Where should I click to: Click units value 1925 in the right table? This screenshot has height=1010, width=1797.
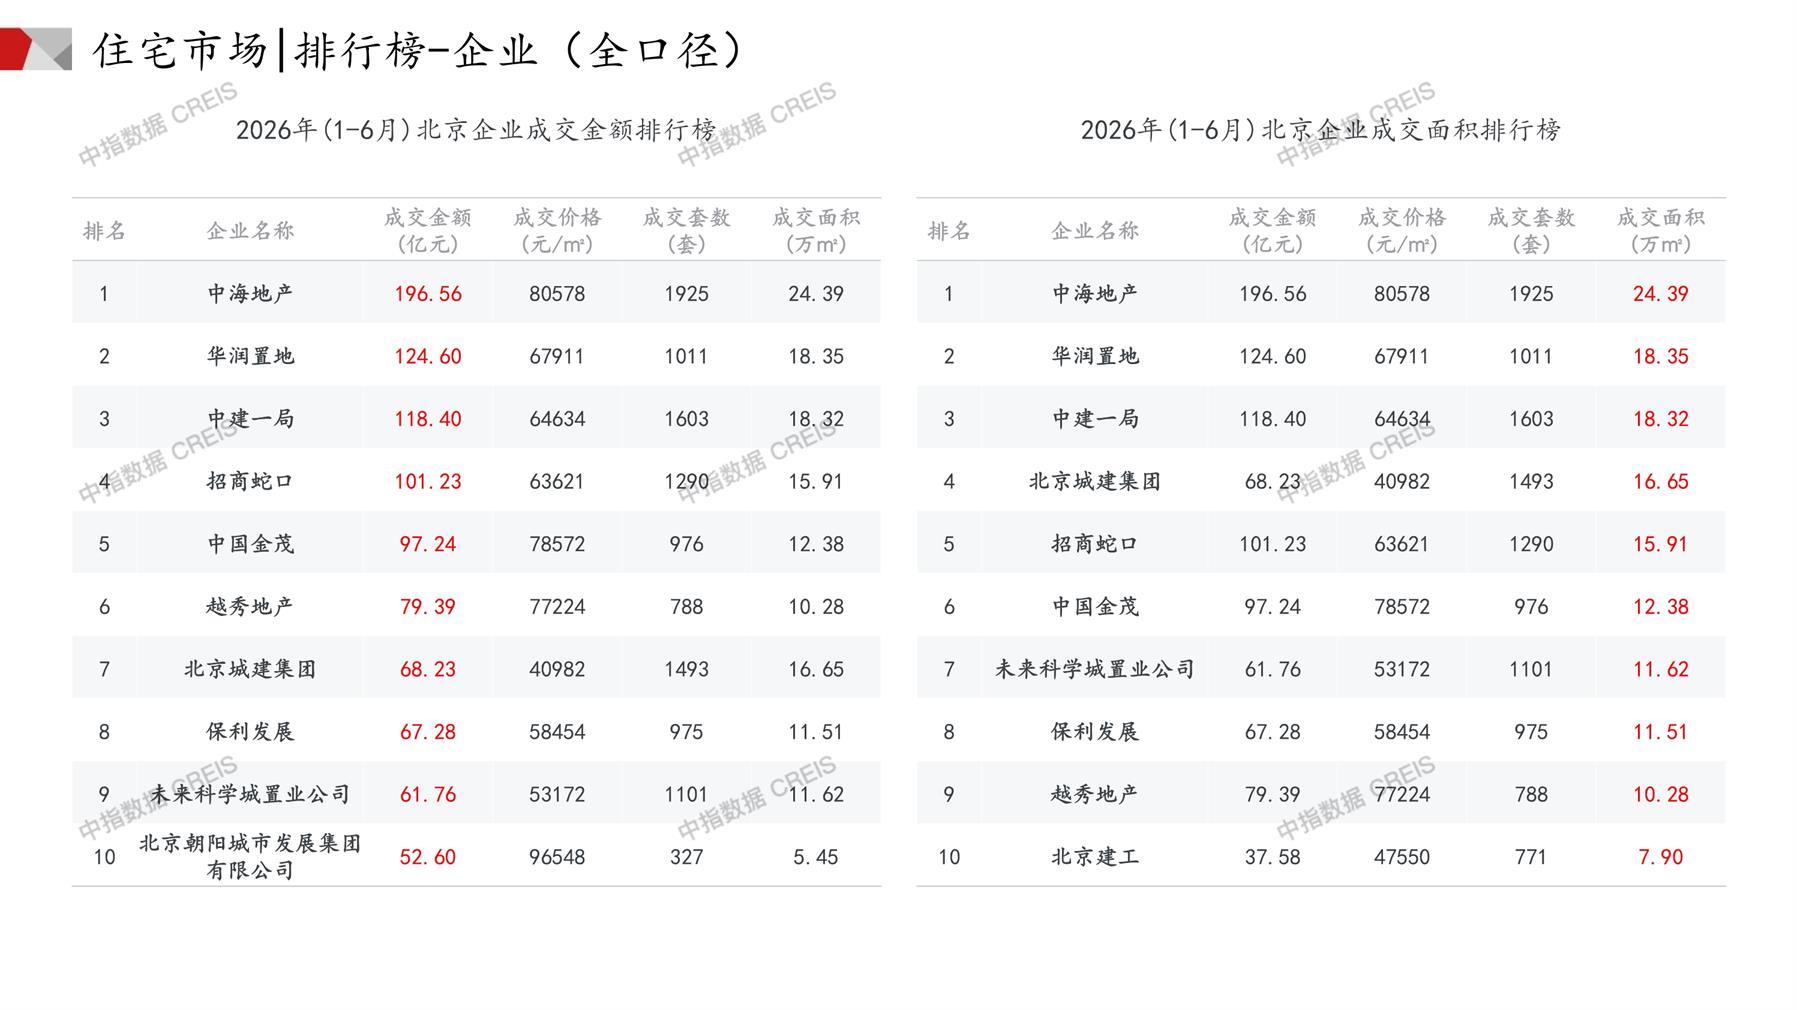[x=1531, y=294]
